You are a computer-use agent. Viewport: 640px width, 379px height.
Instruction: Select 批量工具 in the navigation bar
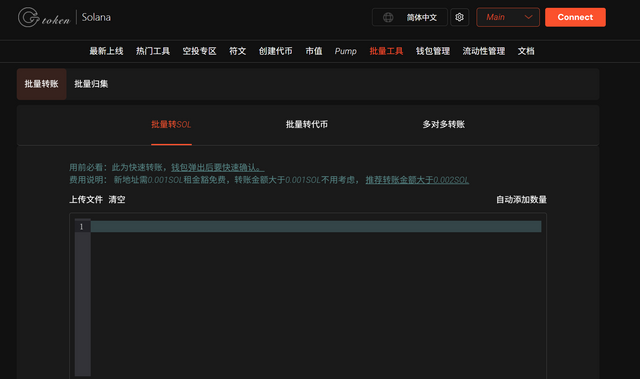386,51
